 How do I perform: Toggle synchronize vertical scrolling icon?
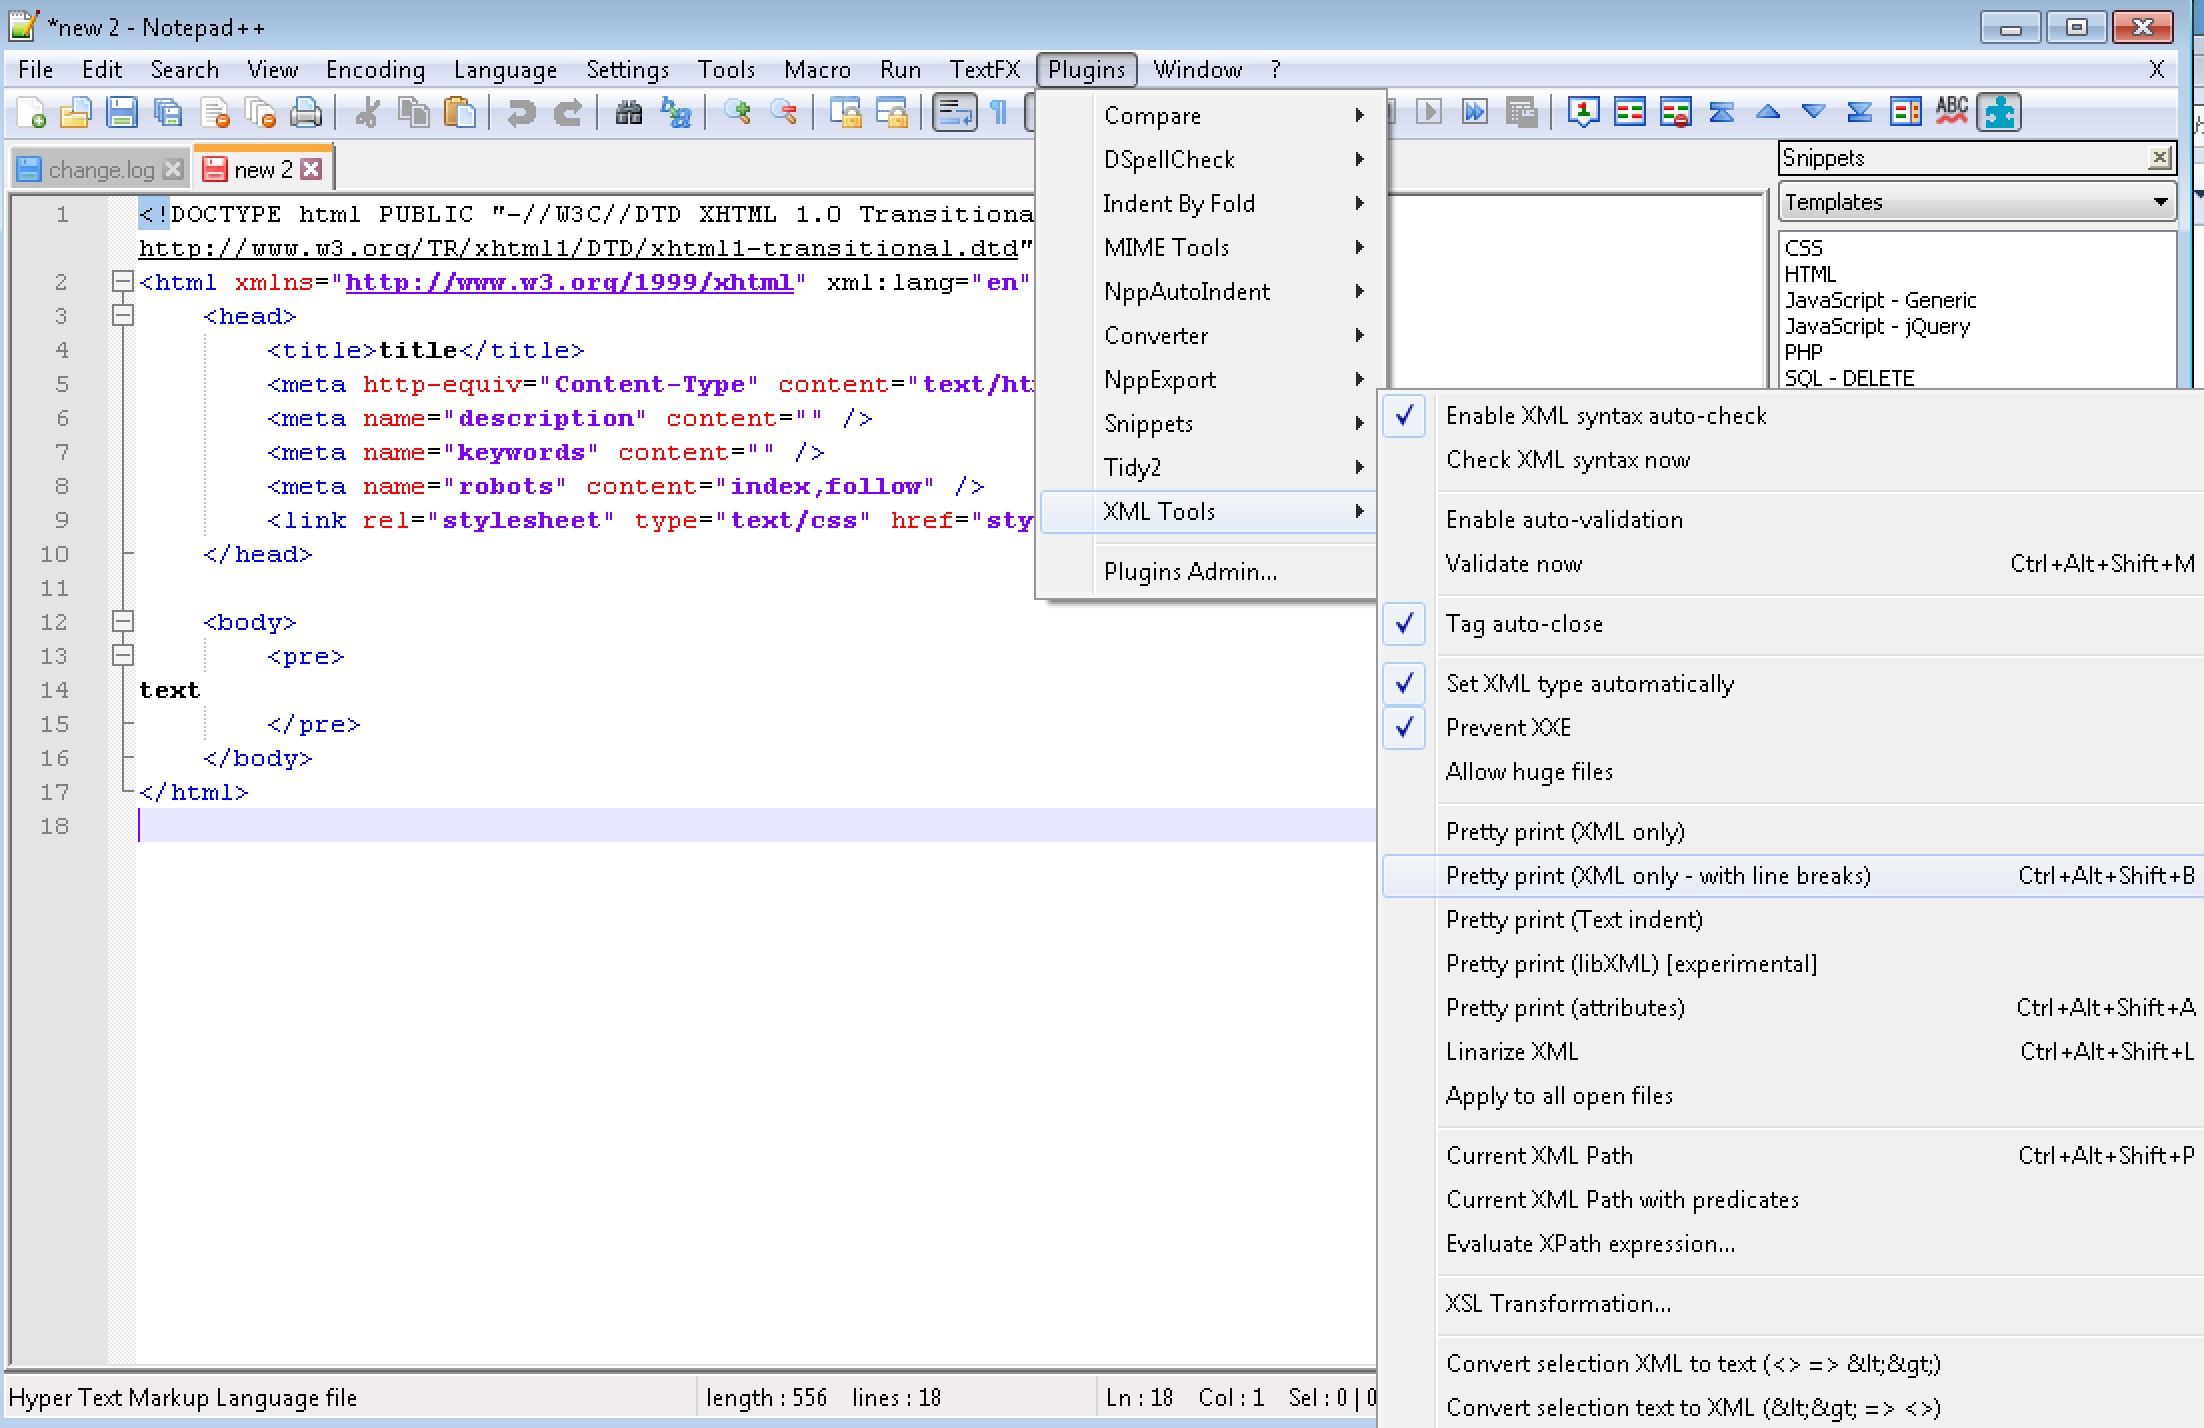(845, 113)
